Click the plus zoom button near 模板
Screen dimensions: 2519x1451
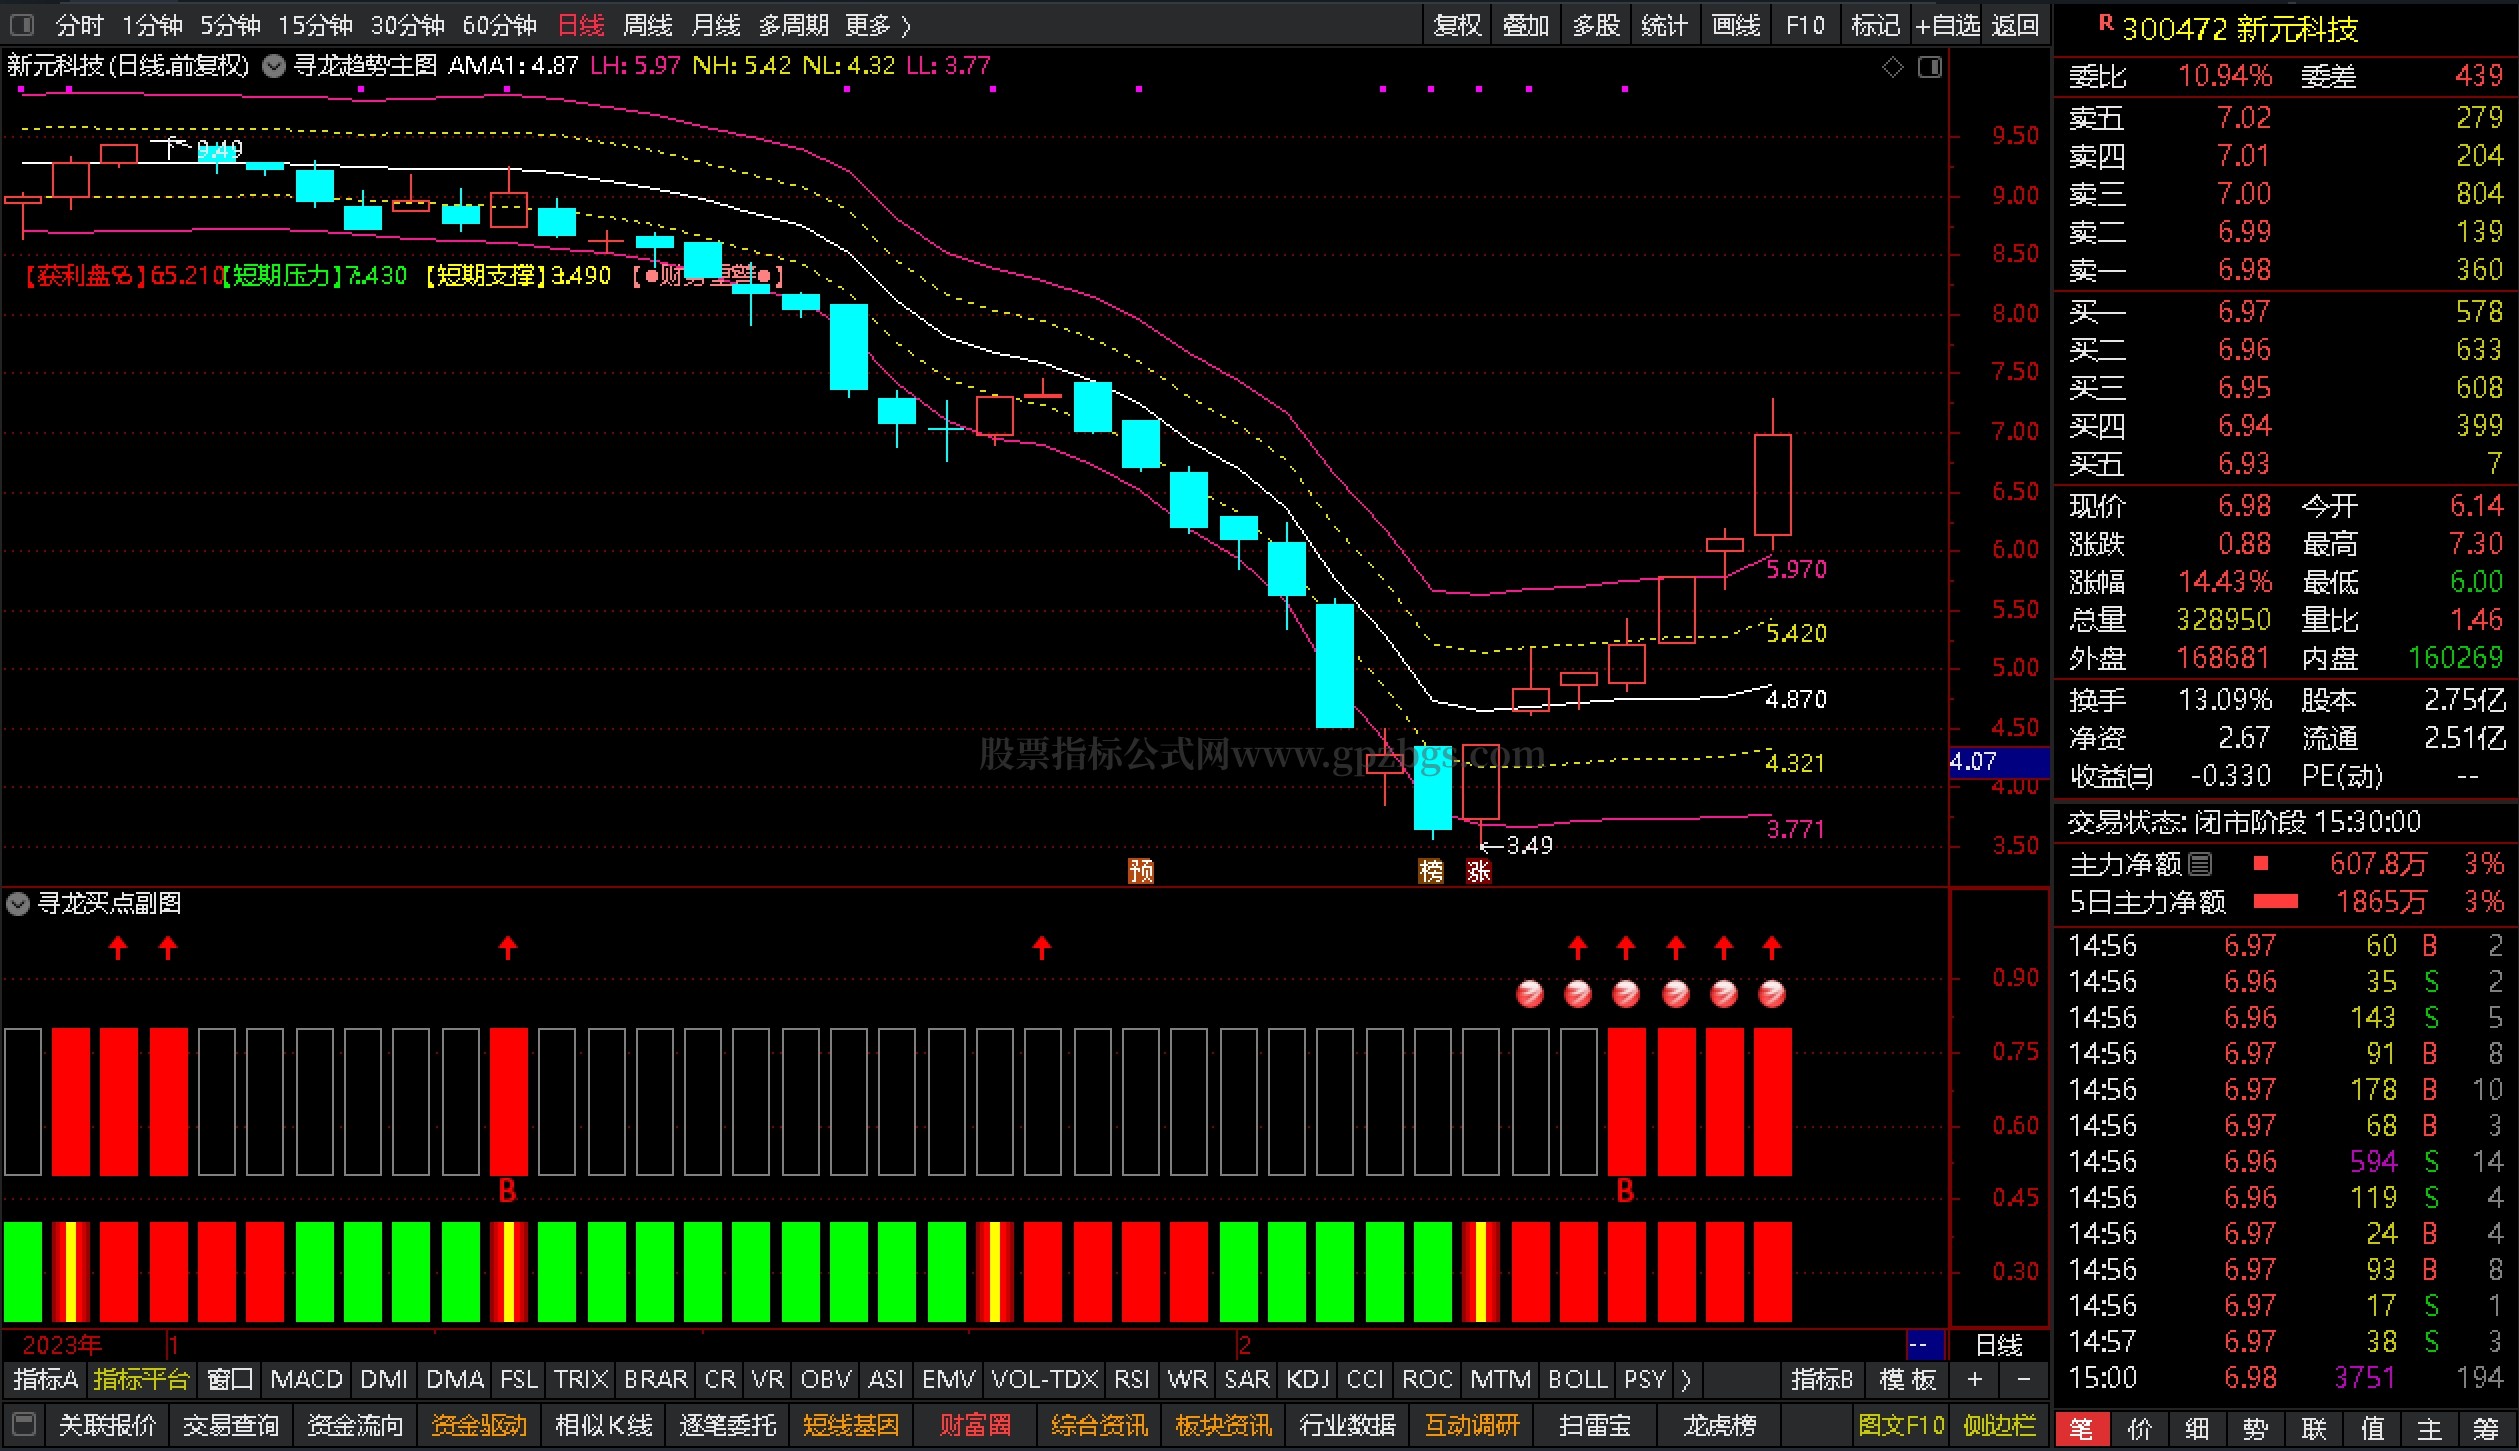click(1975, 1380)
